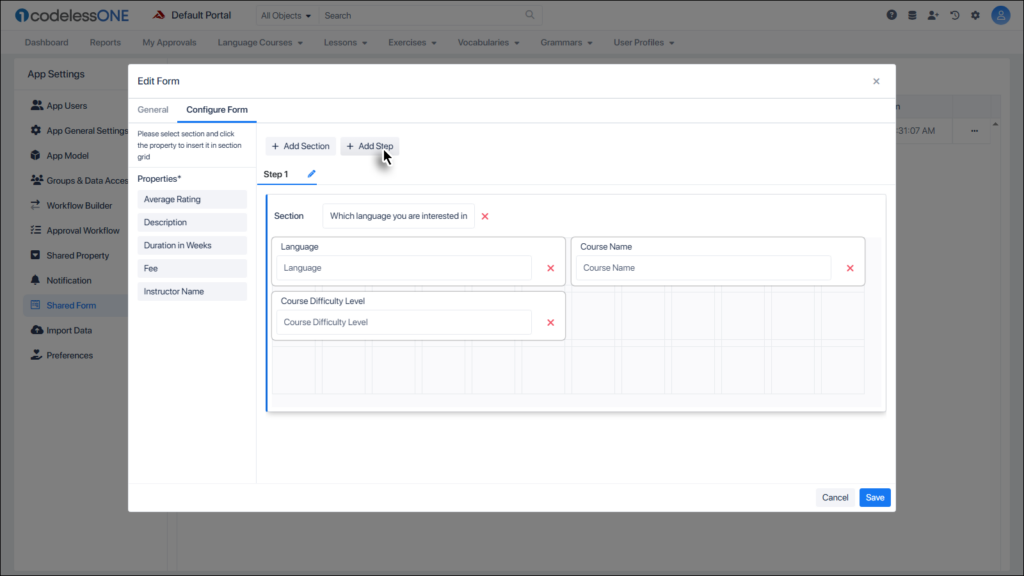
Task: Click the add user icon in header
Action: (x=933, y=15)
